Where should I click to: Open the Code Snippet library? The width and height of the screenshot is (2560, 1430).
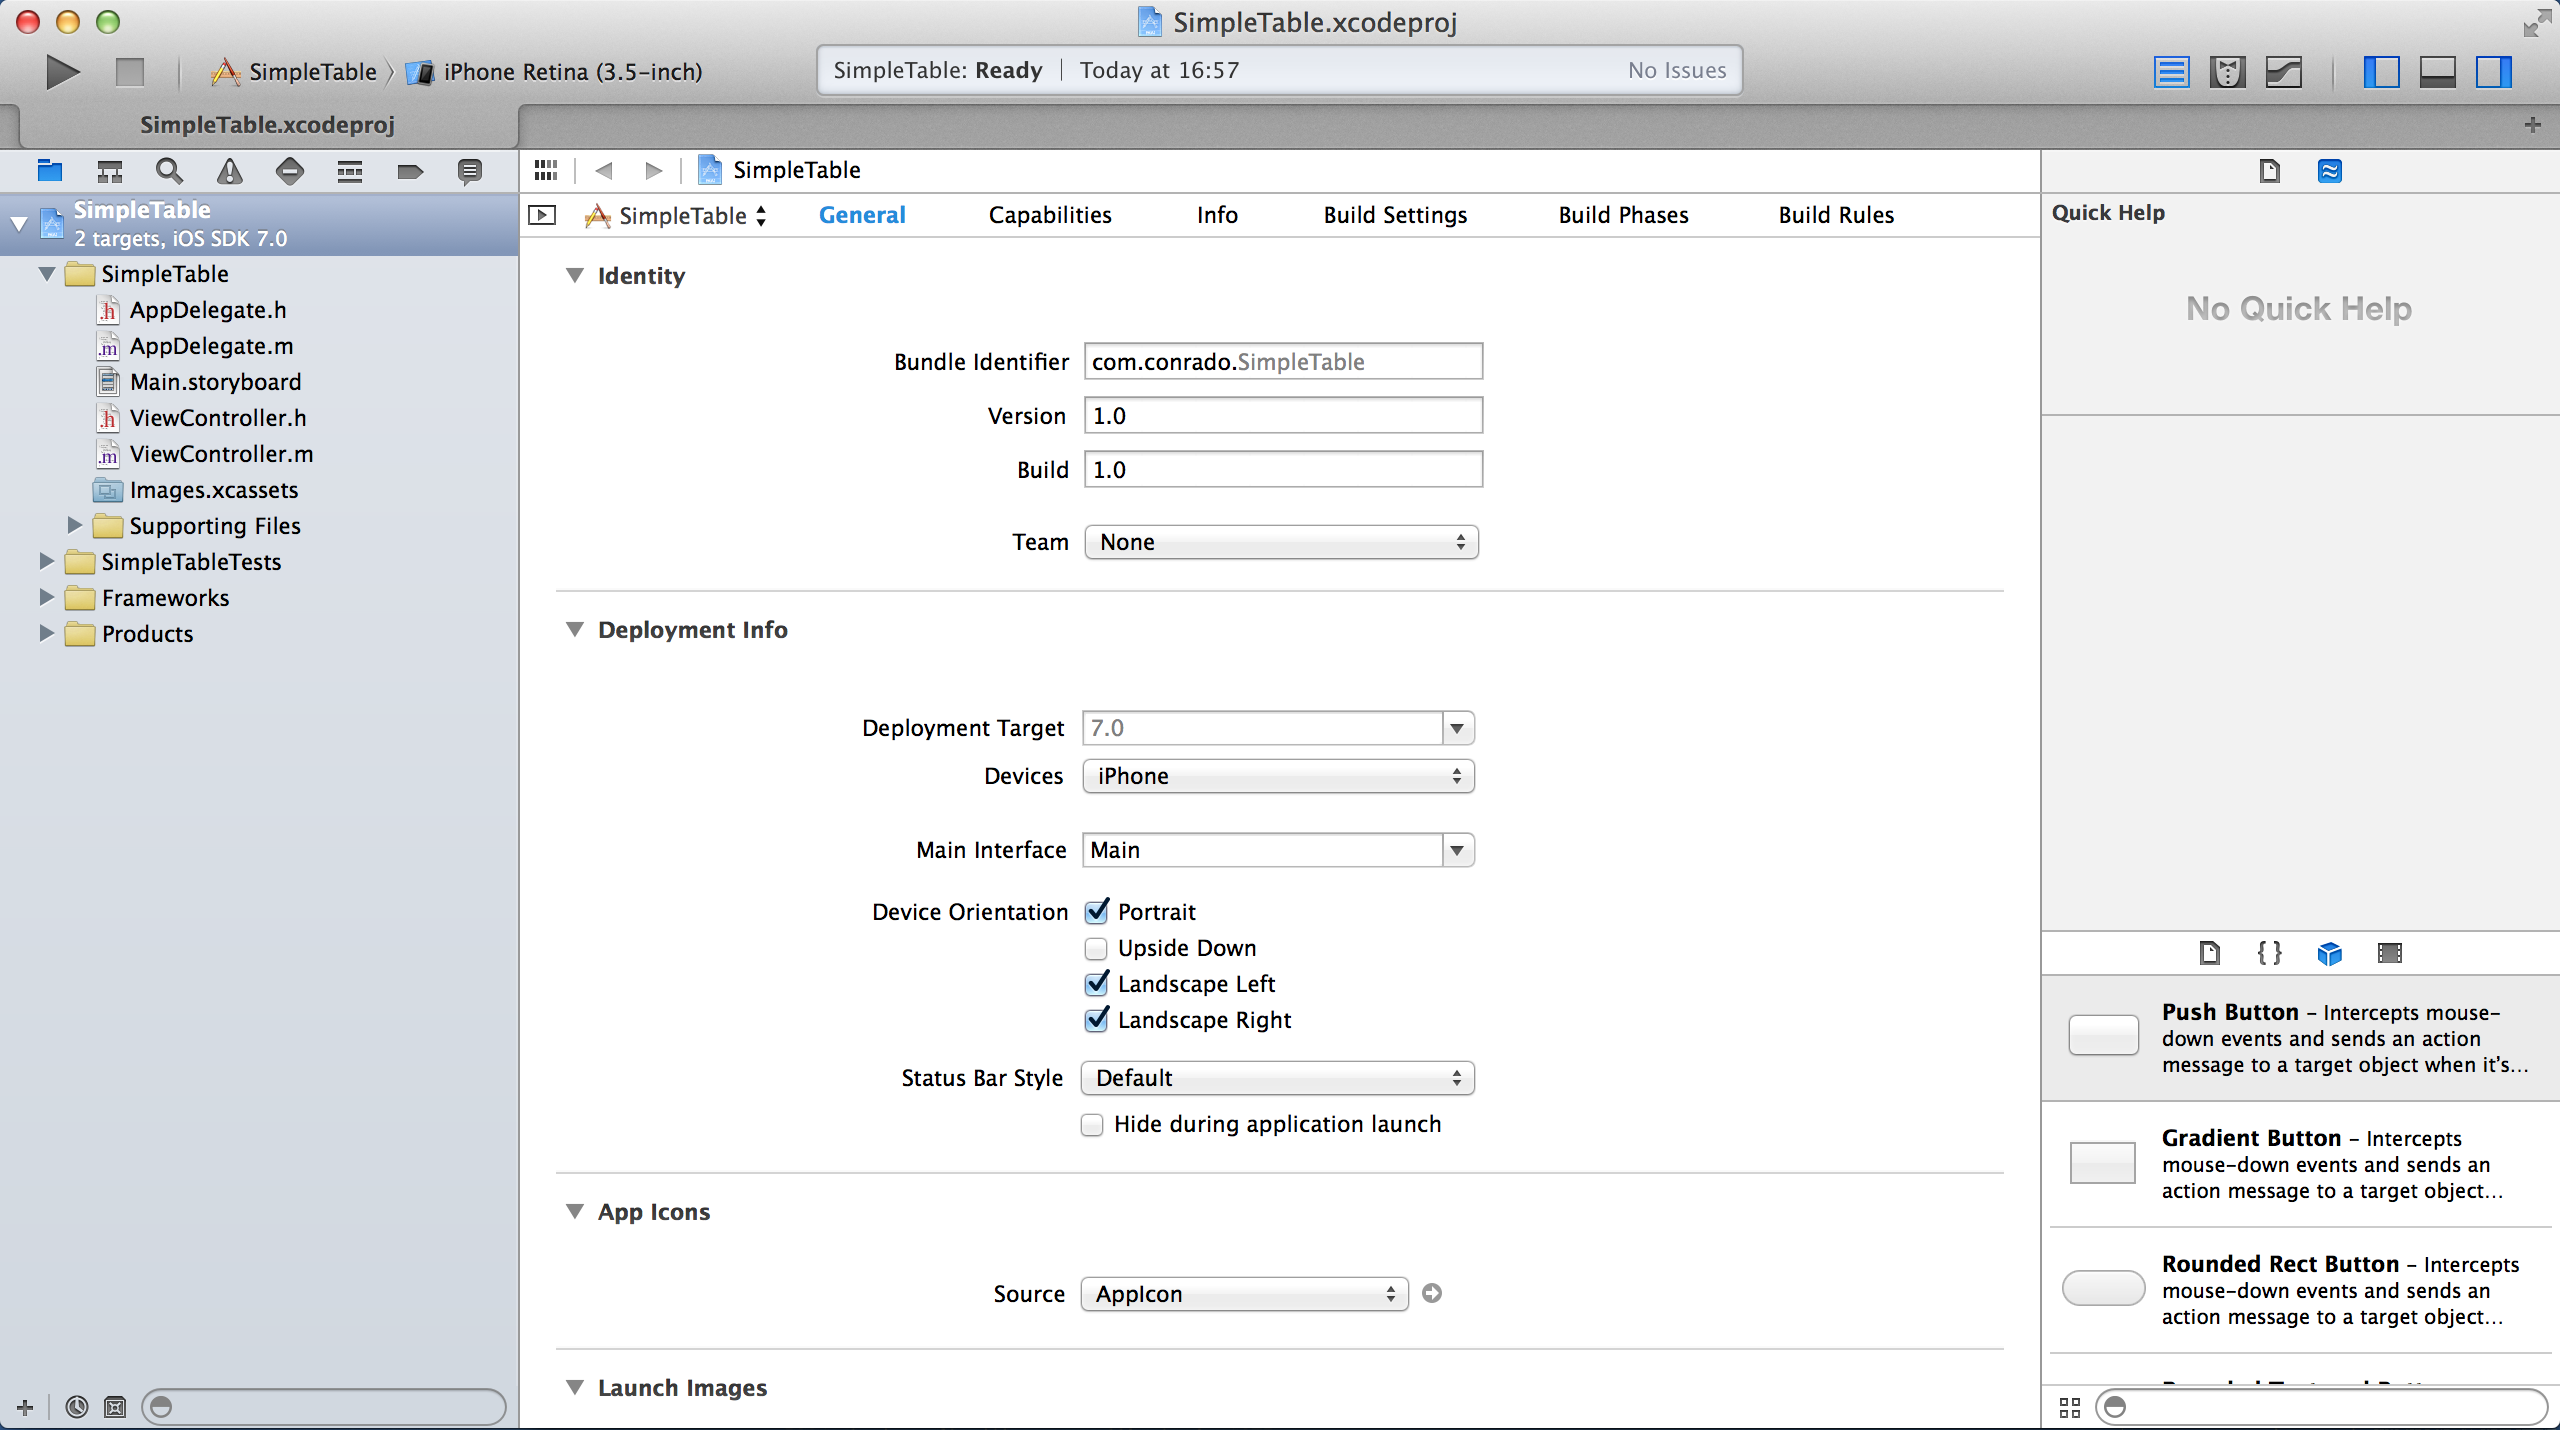tap(2269, 953)
